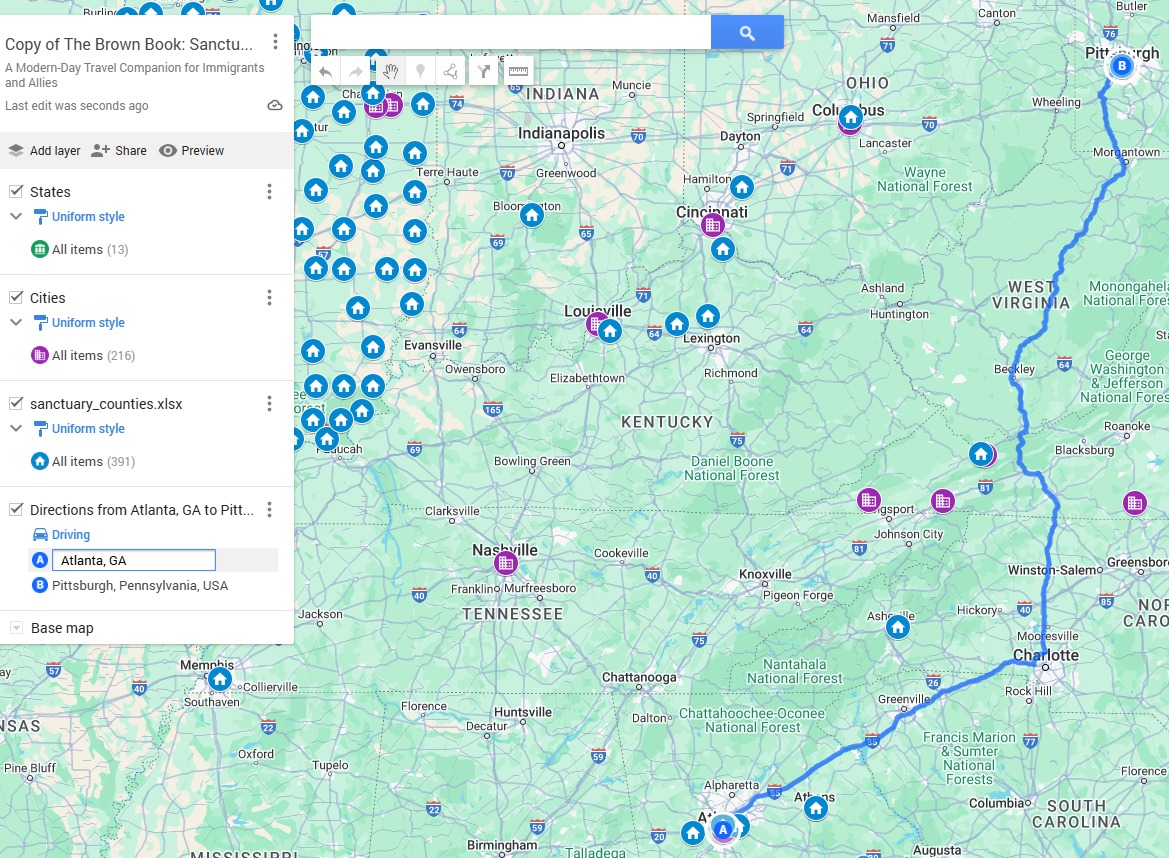The height and width of the screenshot is (858, 1169).
Task: Click the Preview button
Action: point(192,151)
